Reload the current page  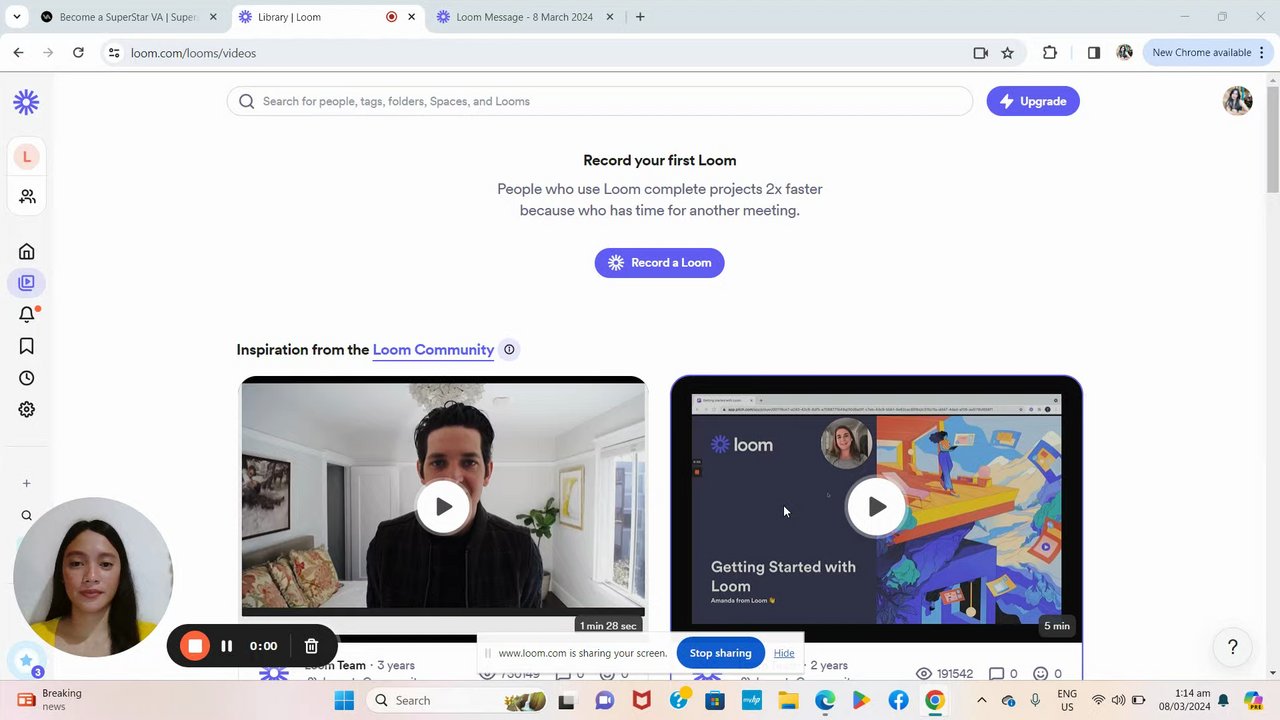click(x=78, y=53)
